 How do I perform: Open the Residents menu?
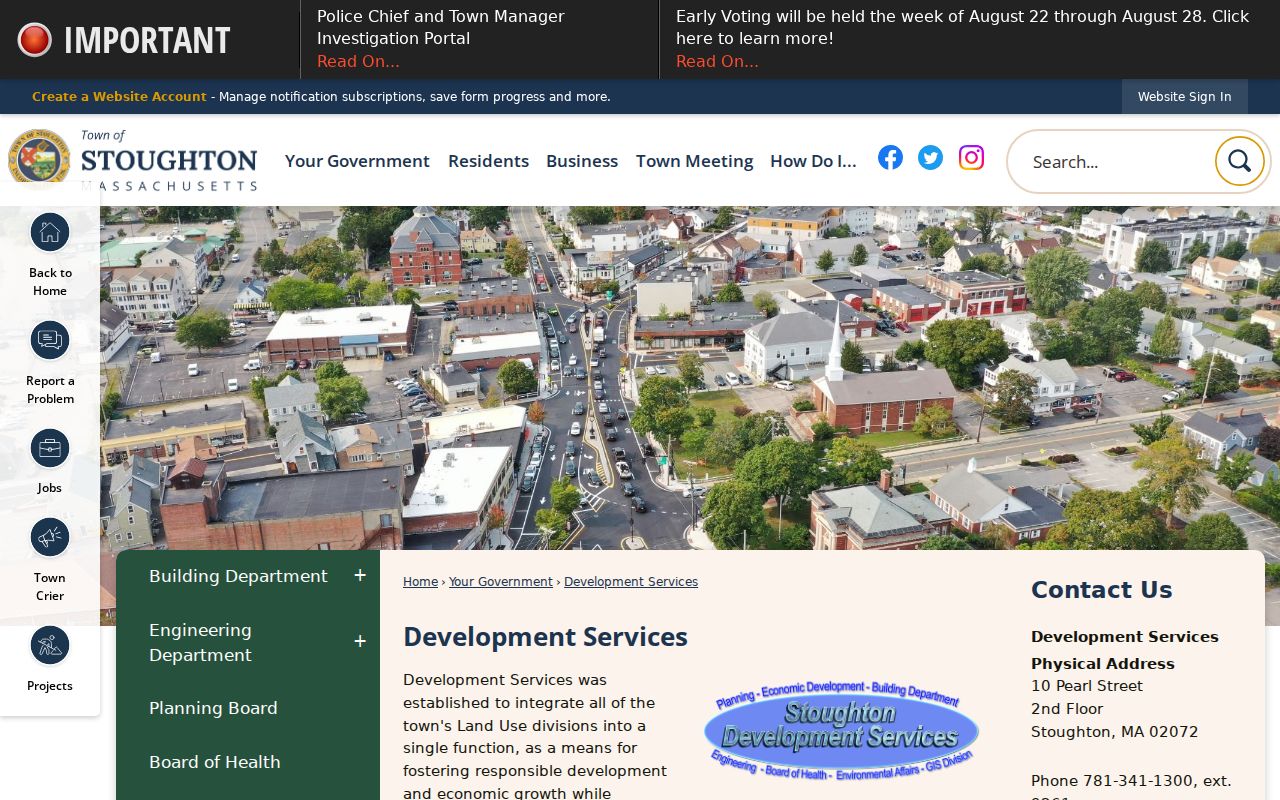(488, 161)
